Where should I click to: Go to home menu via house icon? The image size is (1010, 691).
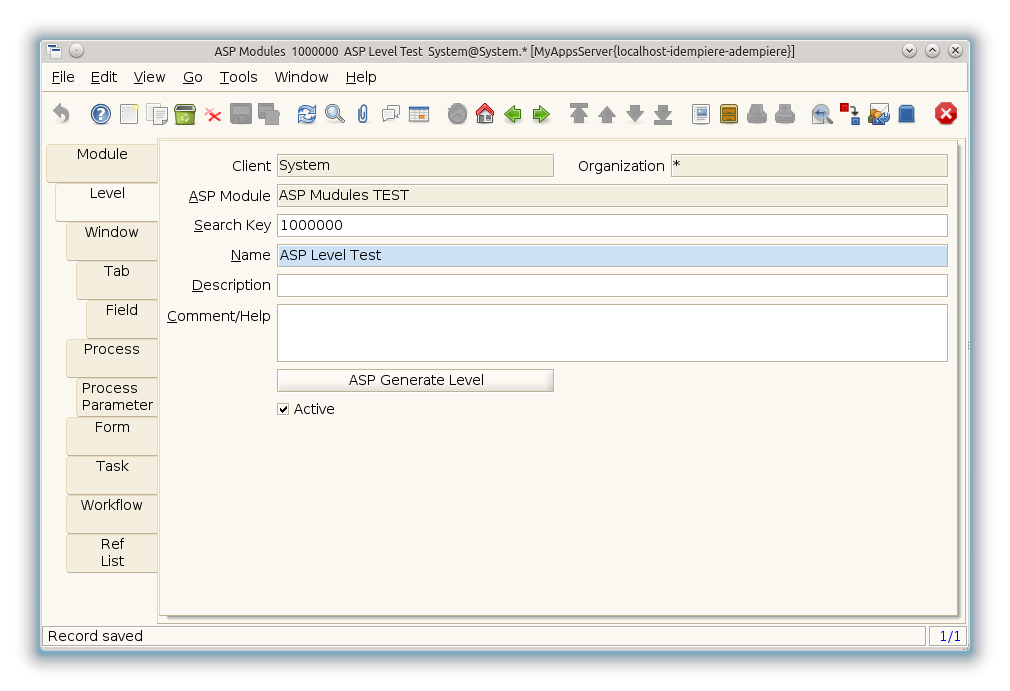pyautogui.click(x=485, y=114)
